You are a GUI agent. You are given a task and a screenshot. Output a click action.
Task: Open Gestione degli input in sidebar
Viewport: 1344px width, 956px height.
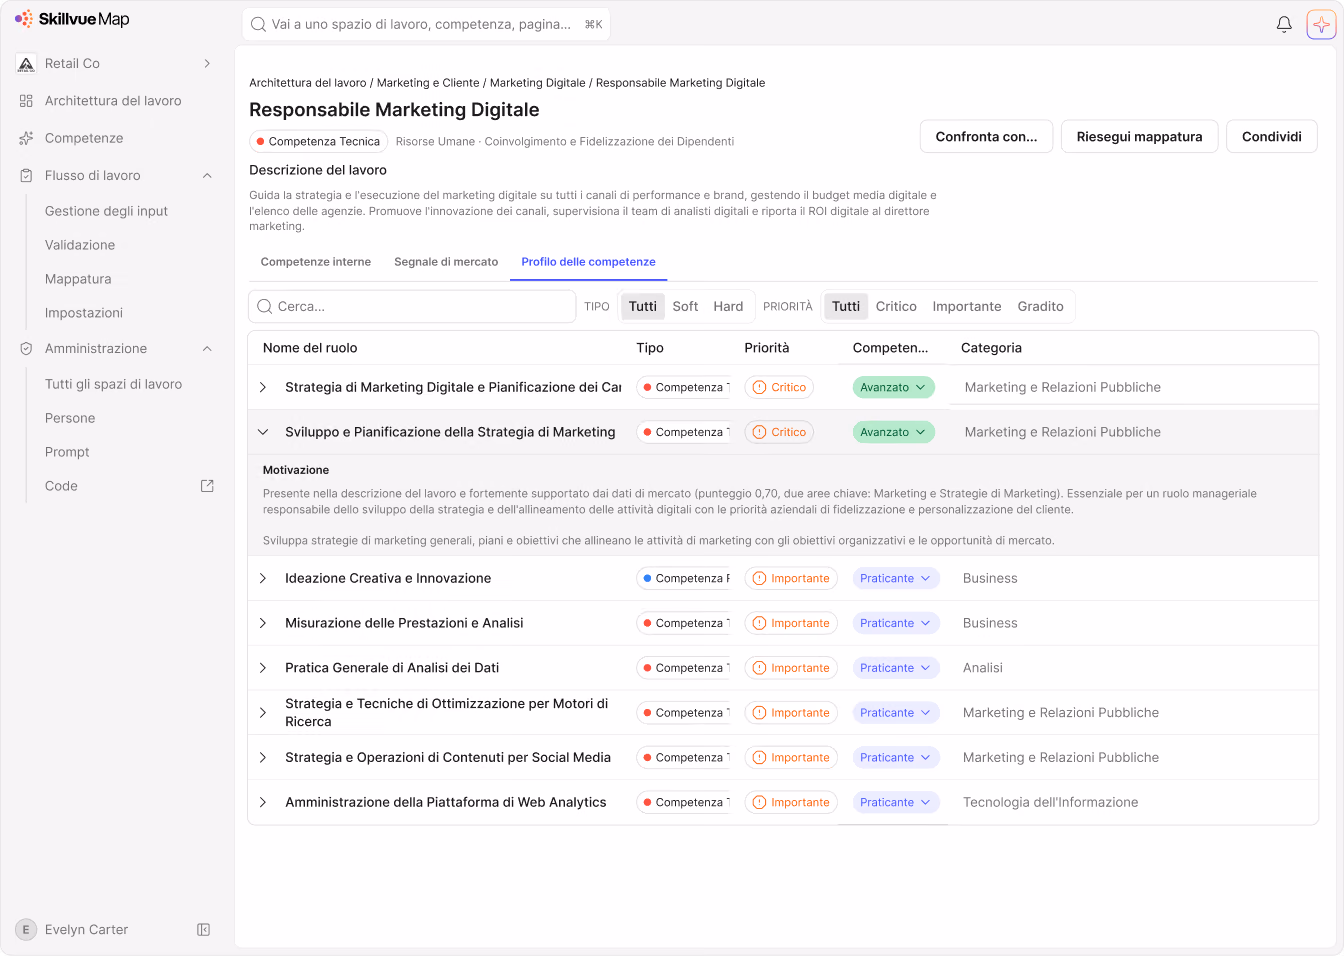tap(106, 211)
